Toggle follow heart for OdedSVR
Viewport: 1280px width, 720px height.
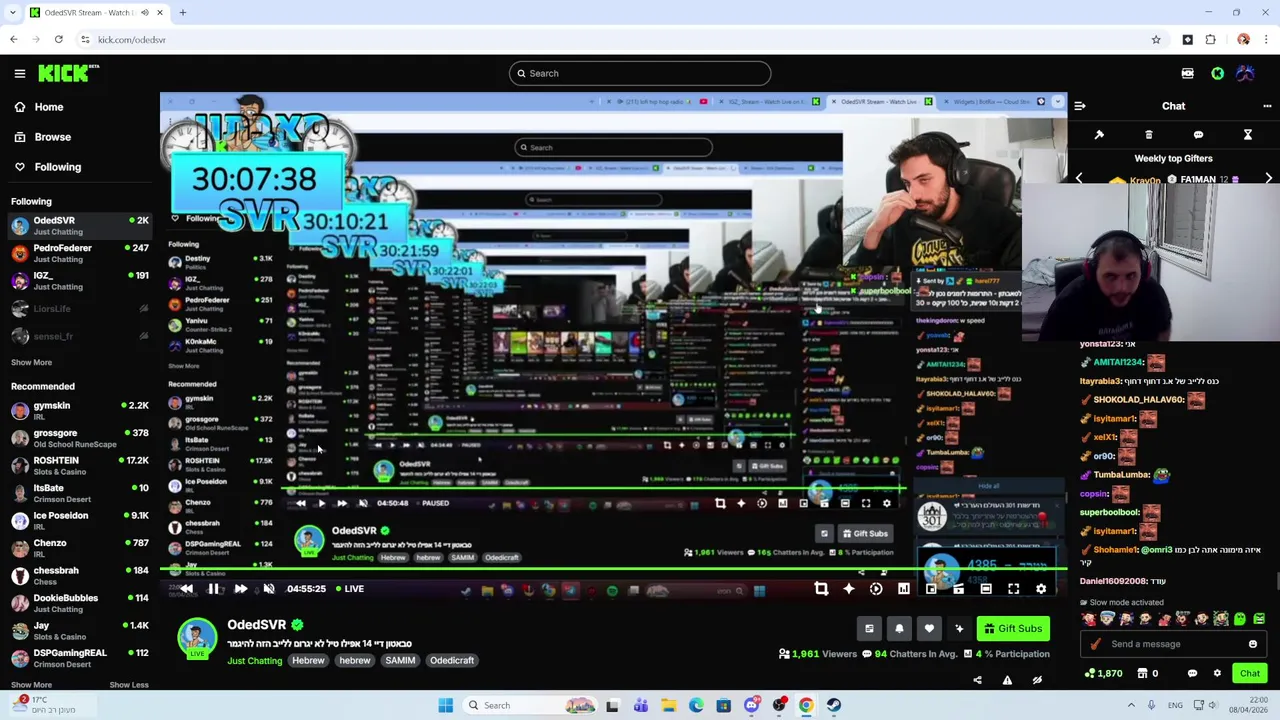(x=929, y=629)
